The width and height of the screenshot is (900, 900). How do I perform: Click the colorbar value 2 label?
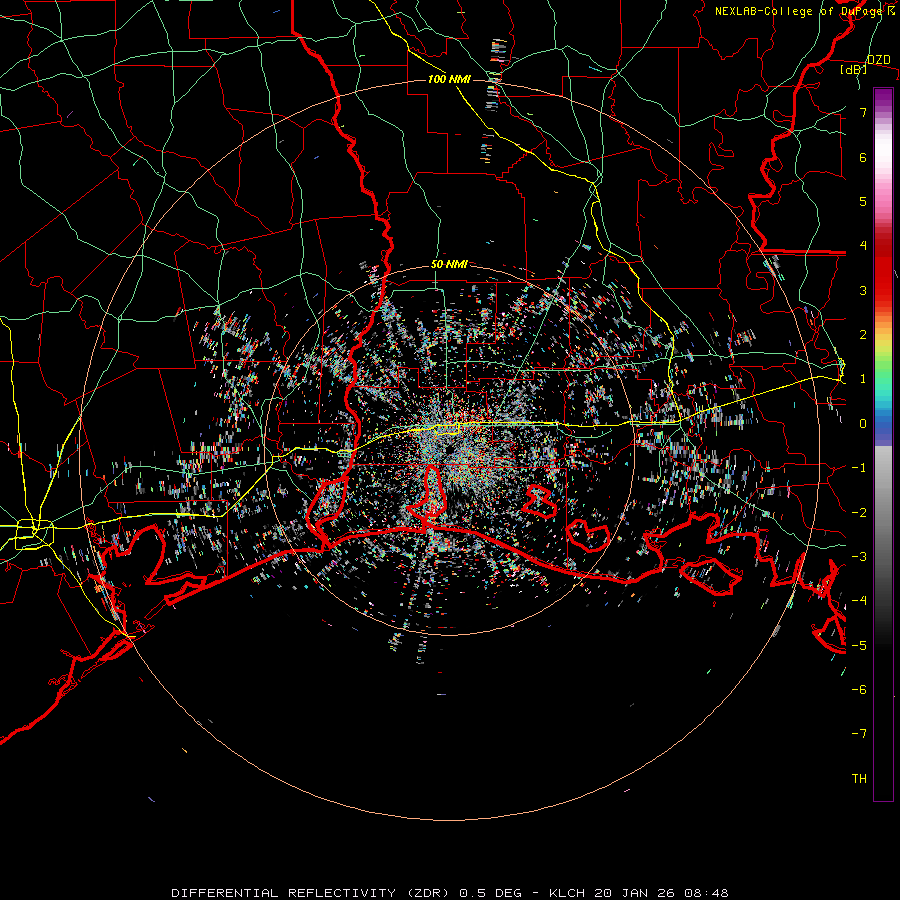point(863,335)
